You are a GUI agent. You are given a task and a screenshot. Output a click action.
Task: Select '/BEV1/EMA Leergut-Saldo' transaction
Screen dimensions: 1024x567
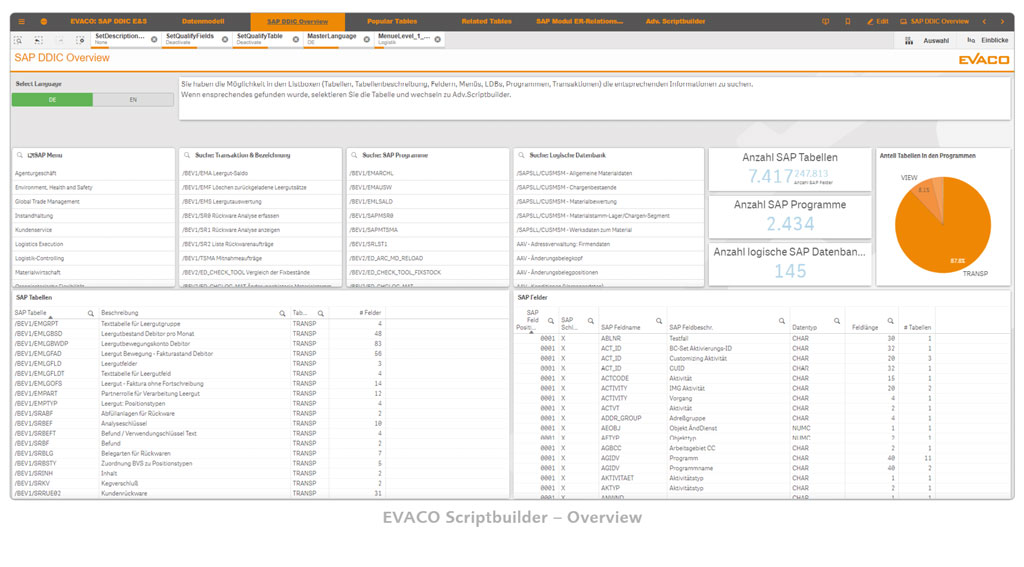pos(261,174)
